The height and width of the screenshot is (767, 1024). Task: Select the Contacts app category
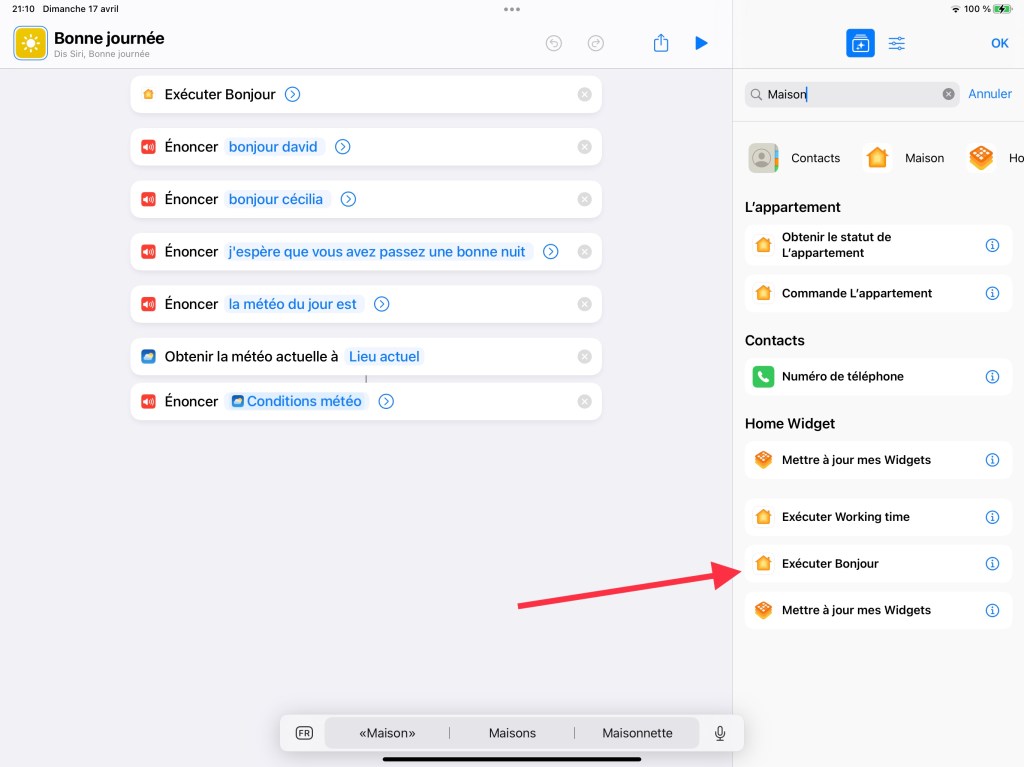[795, 158]
